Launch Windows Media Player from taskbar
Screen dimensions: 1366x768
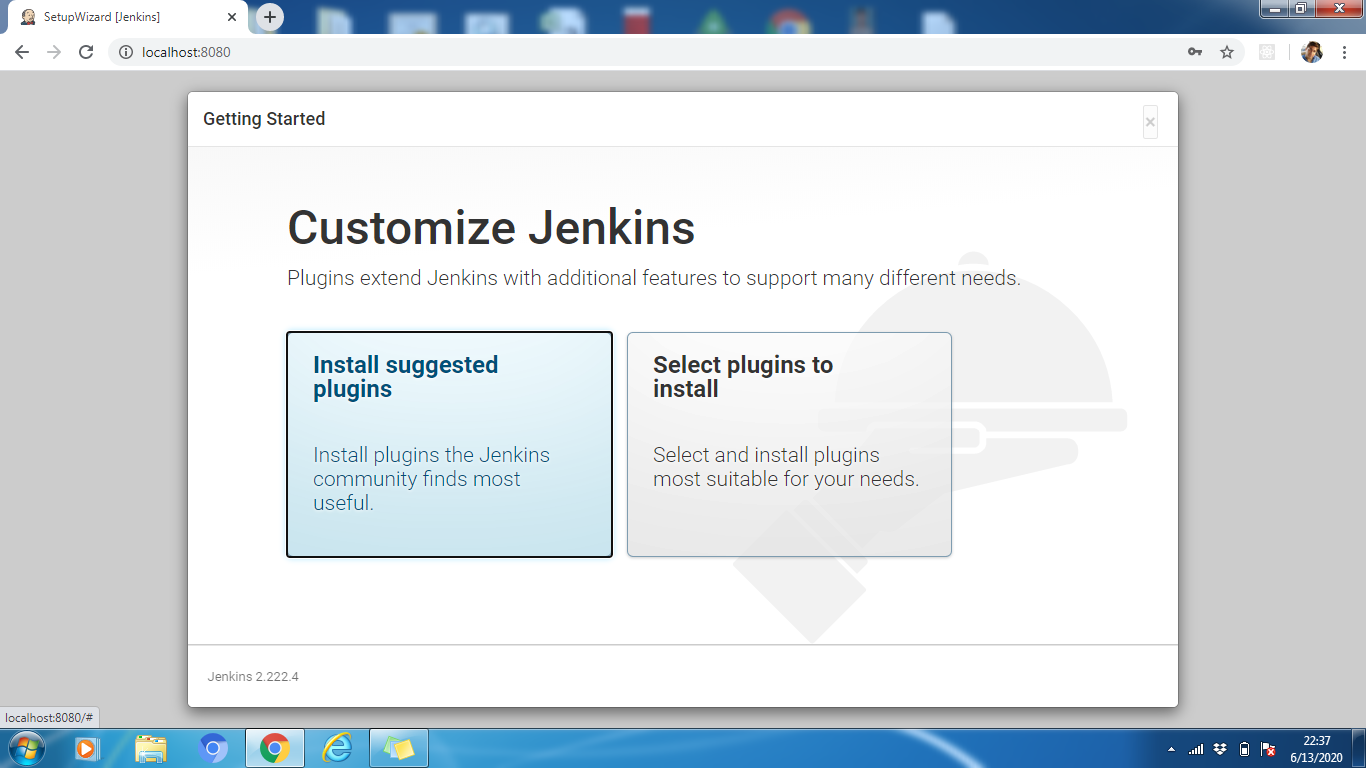click(x=88, y=748)
